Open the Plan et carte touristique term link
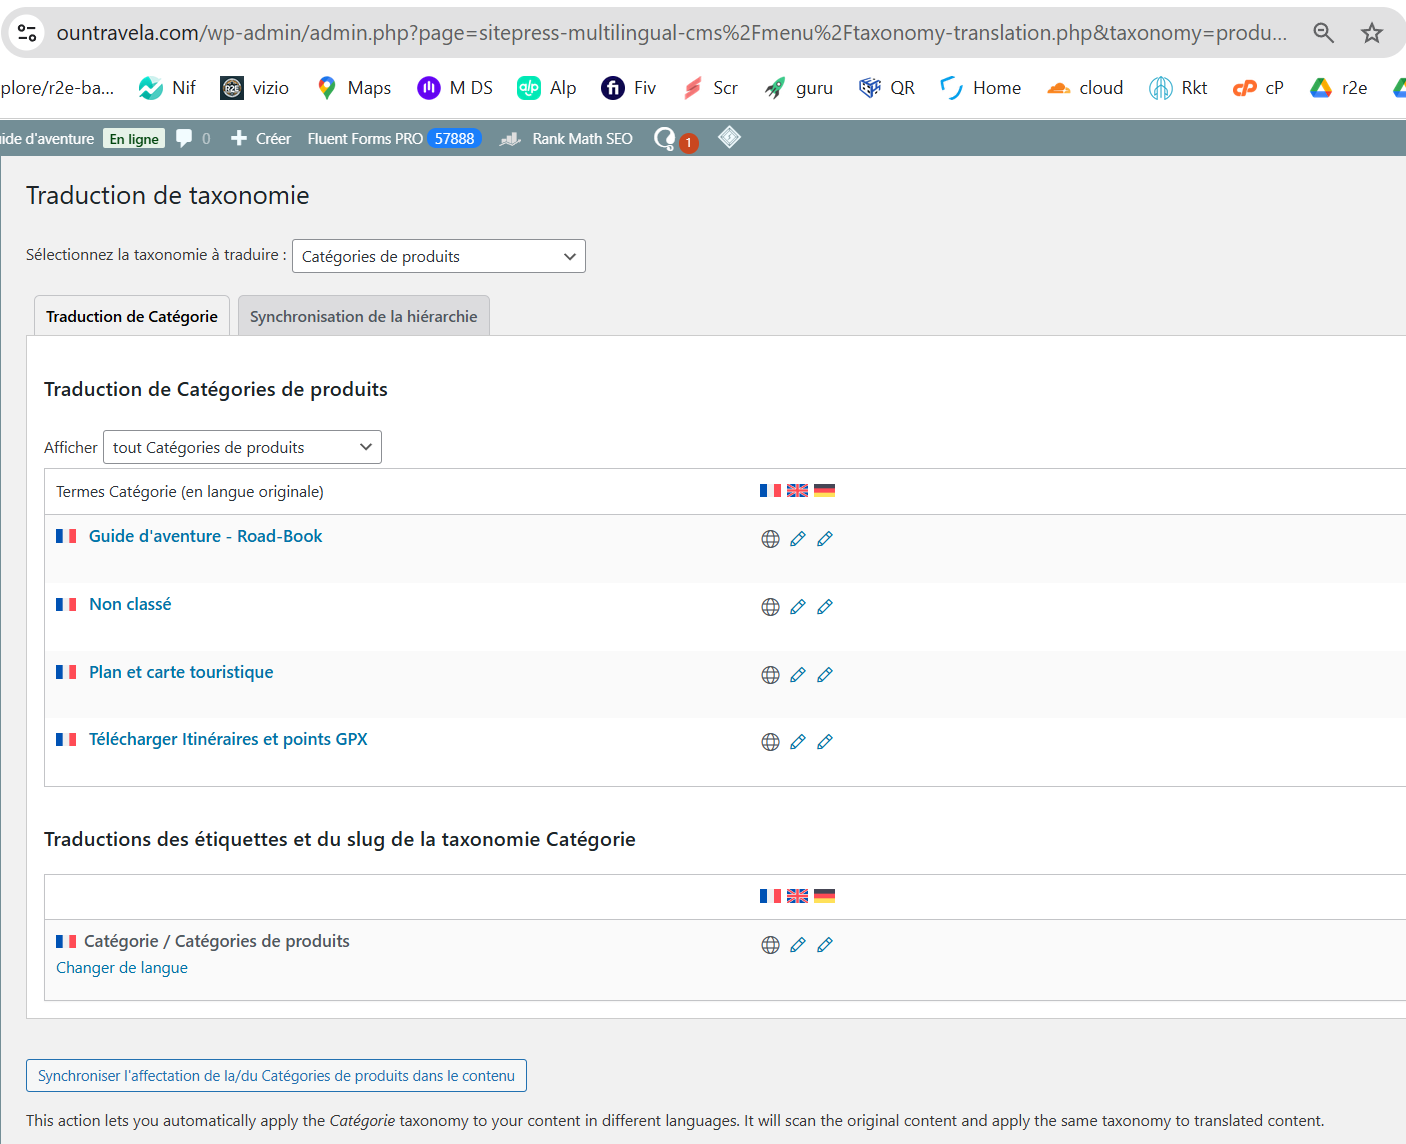This screenshot has width=1406, height=1144. click(181, 672)
